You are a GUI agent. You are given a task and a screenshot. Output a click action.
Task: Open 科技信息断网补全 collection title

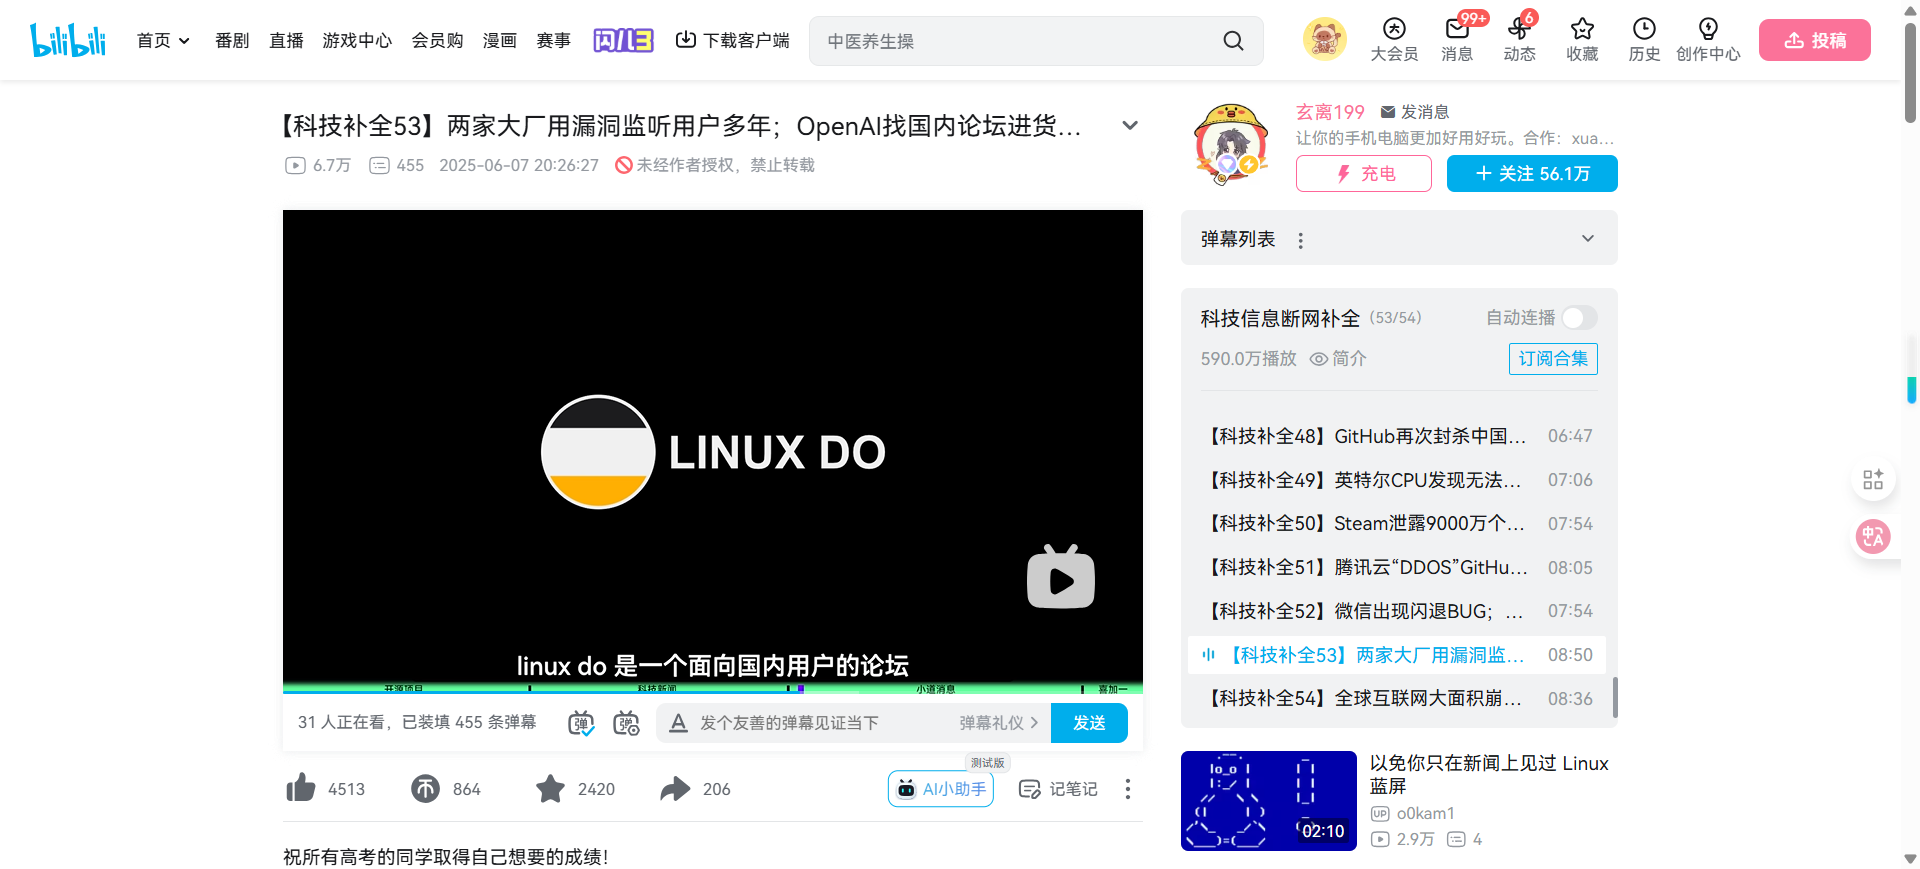pos(1280,318)
